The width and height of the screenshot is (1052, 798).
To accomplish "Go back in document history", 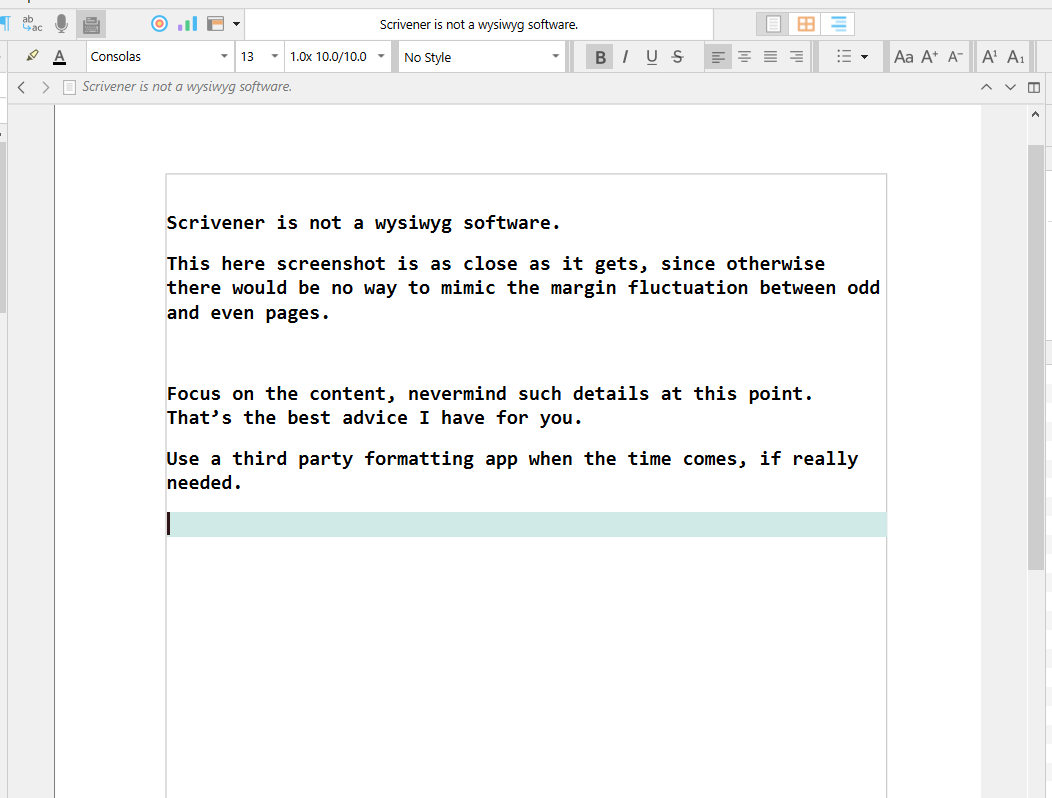I will pos(21,87).
